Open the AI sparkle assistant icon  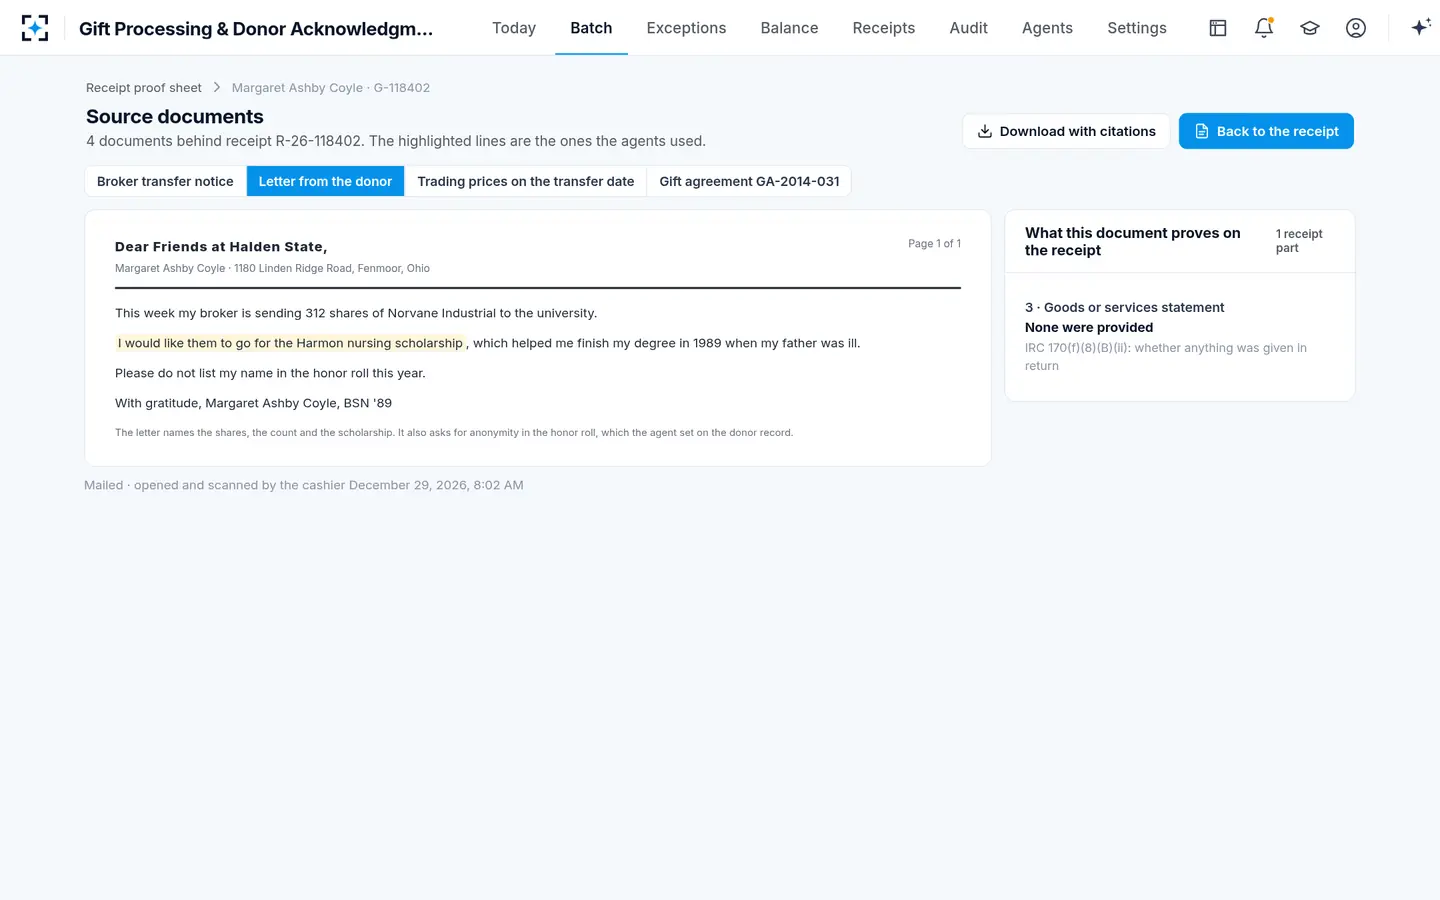(1420, 28)
